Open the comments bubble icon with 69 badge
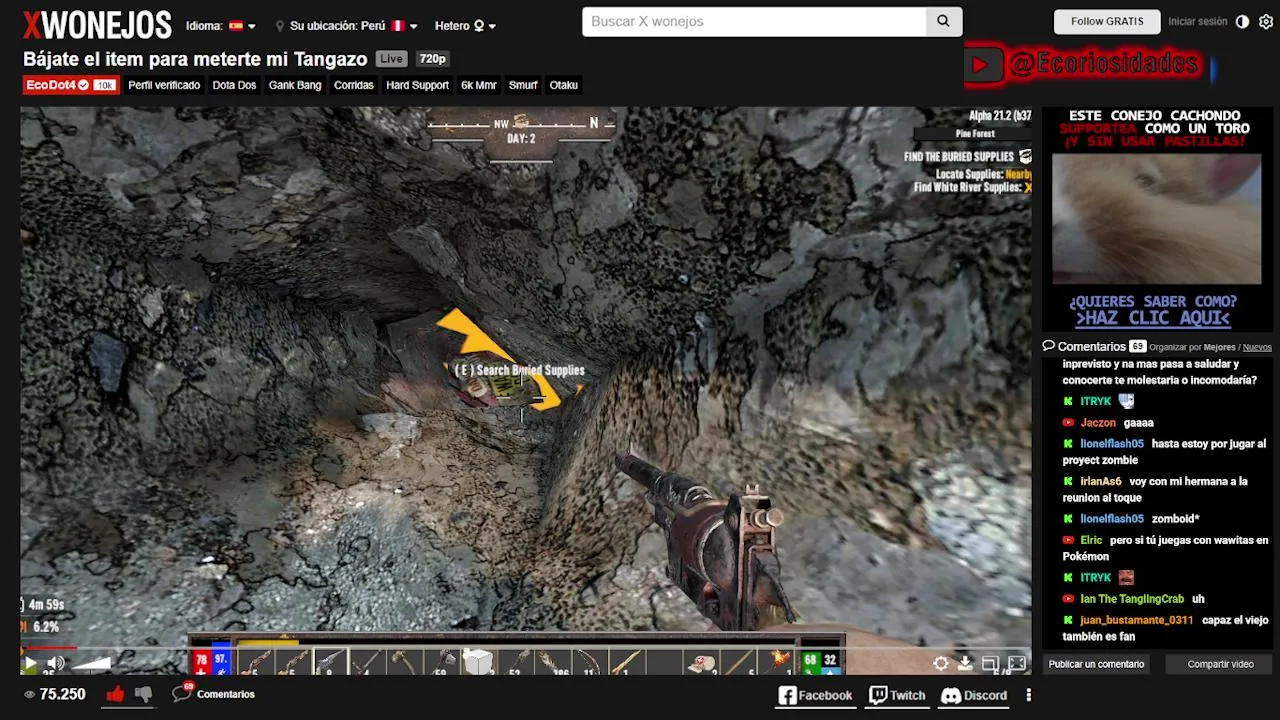 182,692
